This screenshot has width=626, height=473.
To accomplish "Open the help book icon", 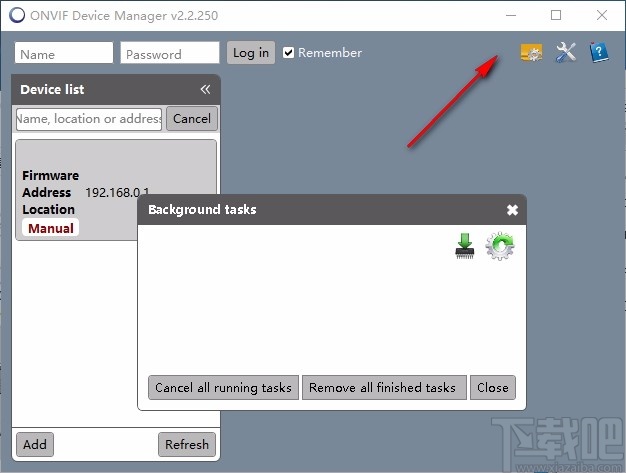I will (599, 52).
